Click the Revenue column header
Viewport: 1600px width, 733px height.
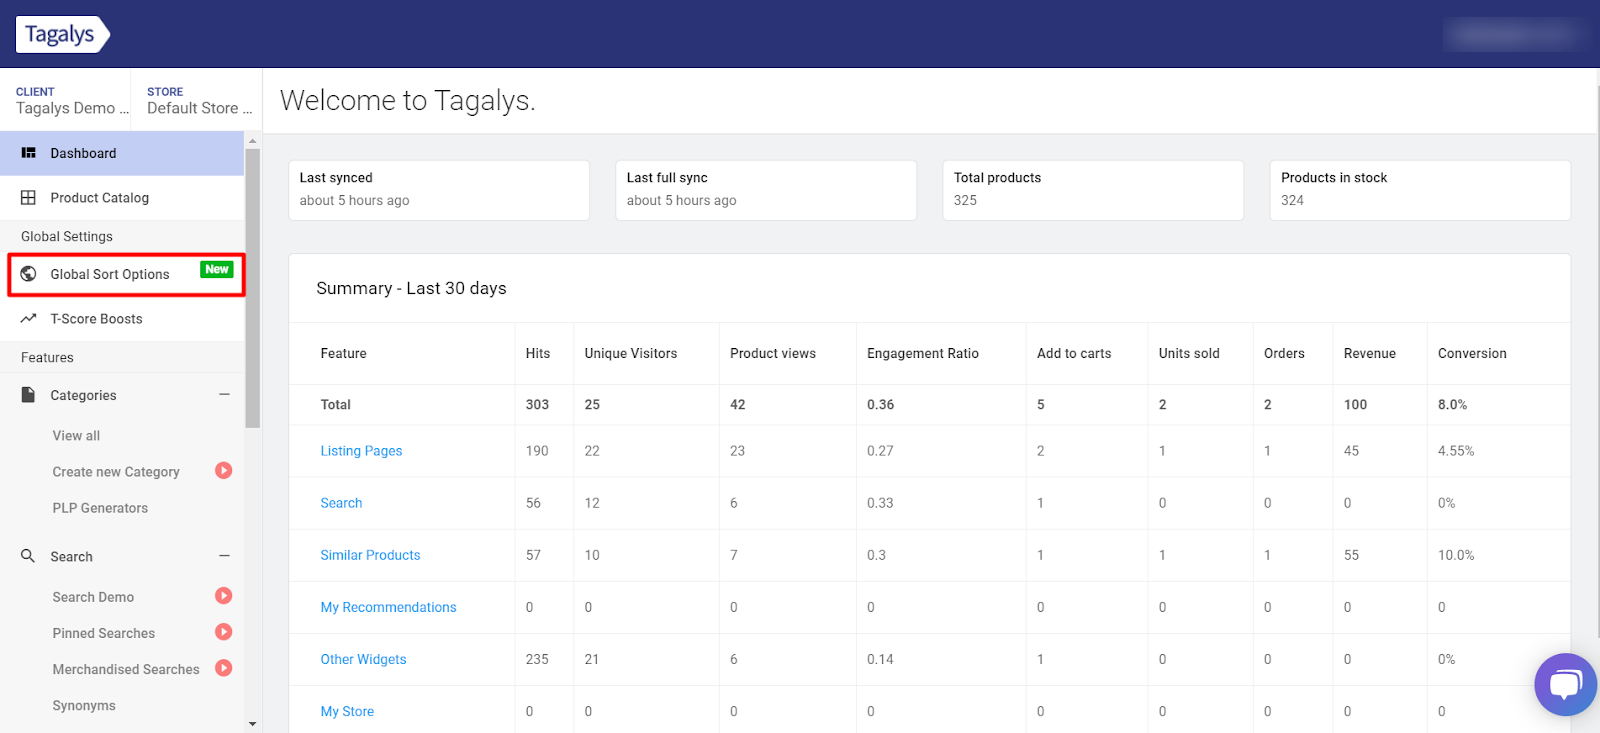pos(1370,353)
